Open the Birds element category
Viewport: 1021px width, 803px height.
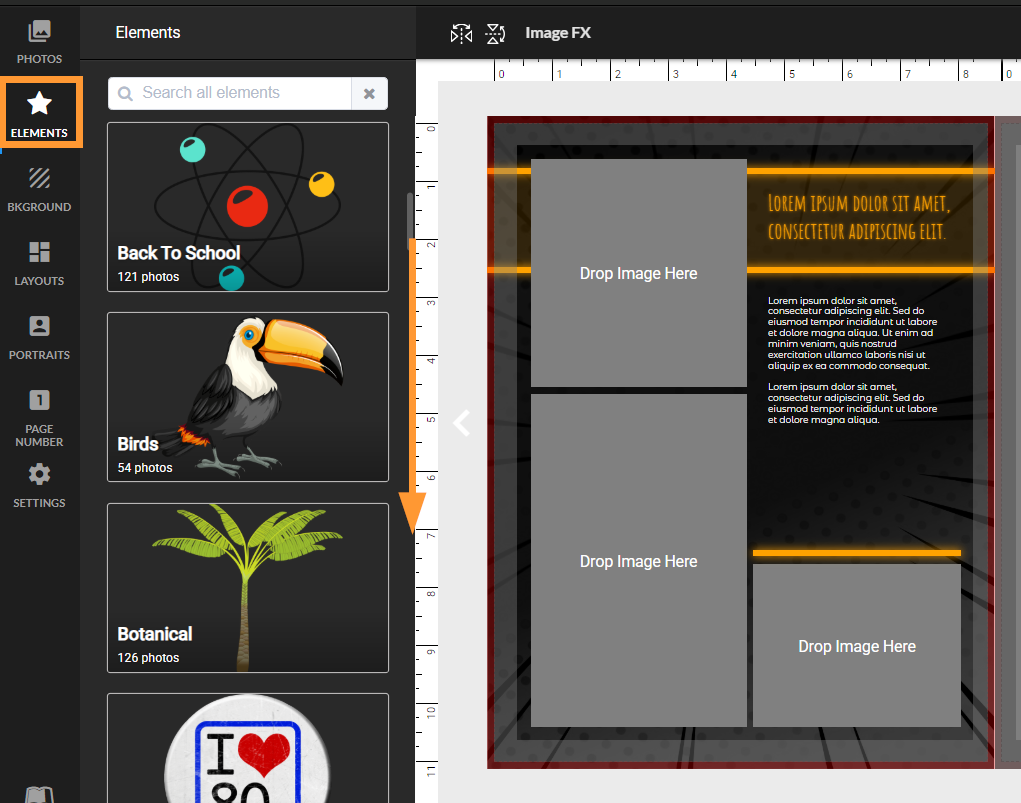point(247,397)
